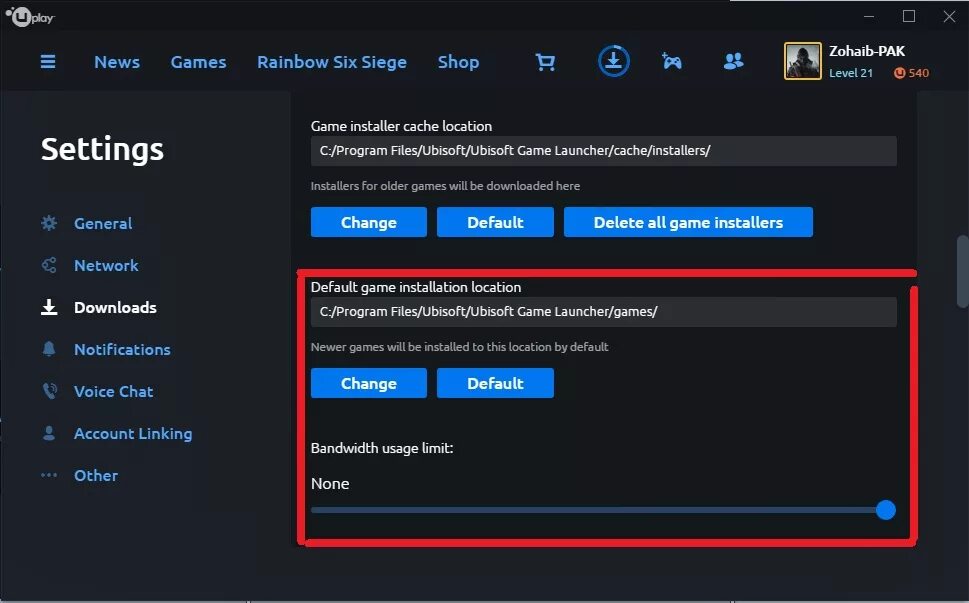969x603 pixels.
Task: Click the bell icon beside Notifications
Action: tap(49, 349)
